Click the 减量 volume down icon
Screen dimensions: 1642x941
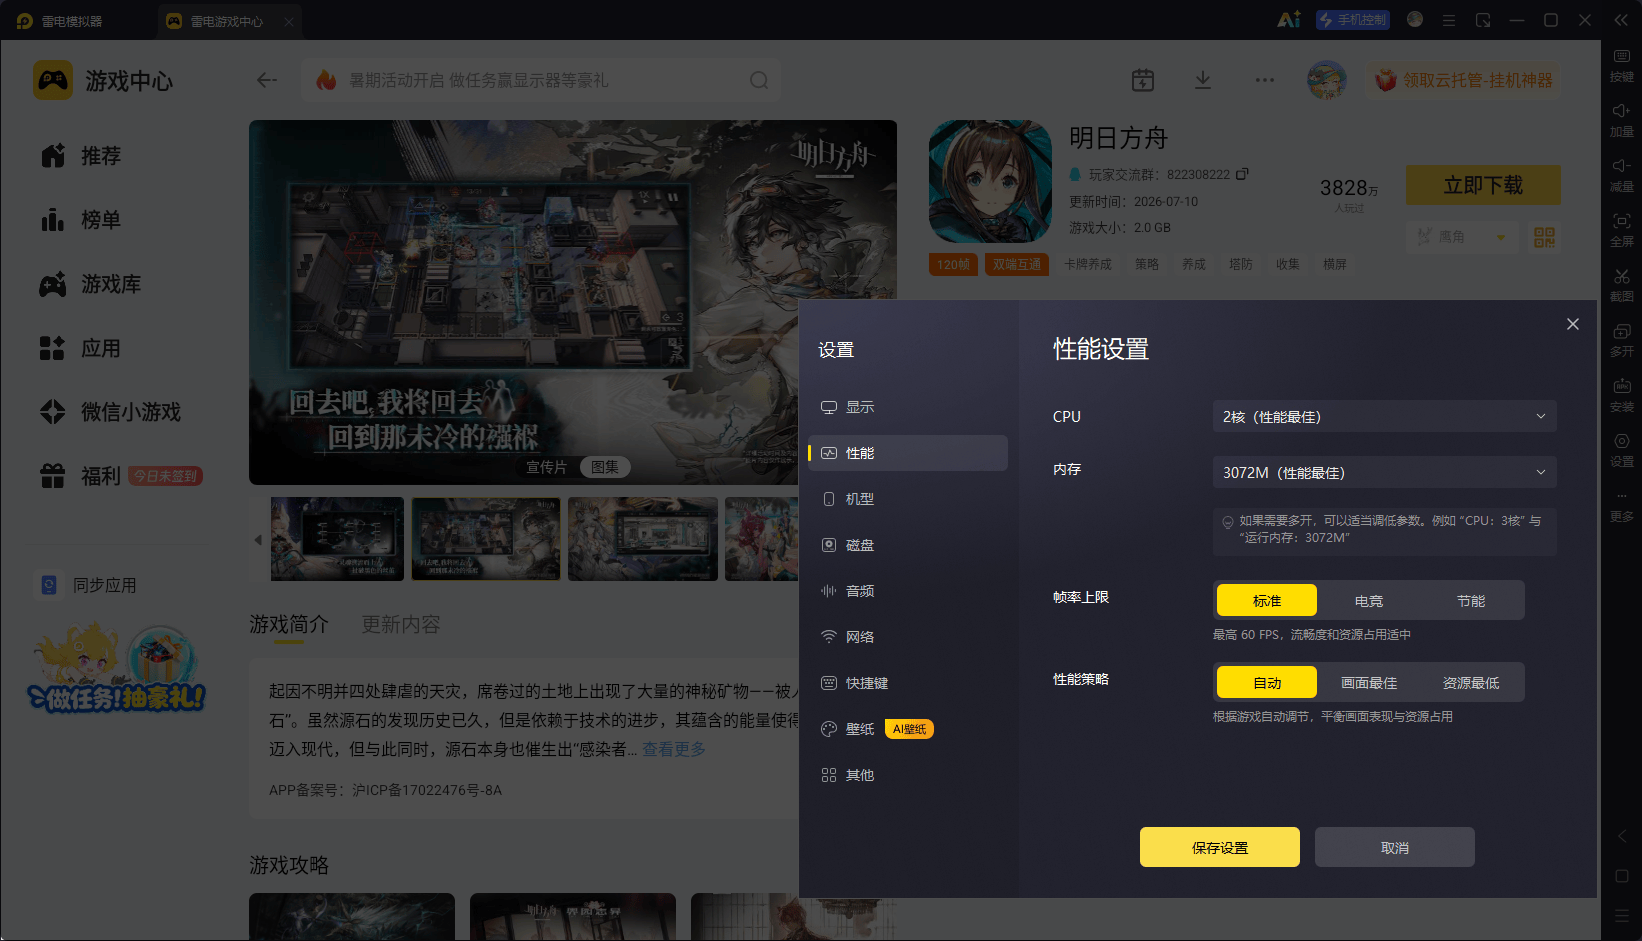(1622, 175)
